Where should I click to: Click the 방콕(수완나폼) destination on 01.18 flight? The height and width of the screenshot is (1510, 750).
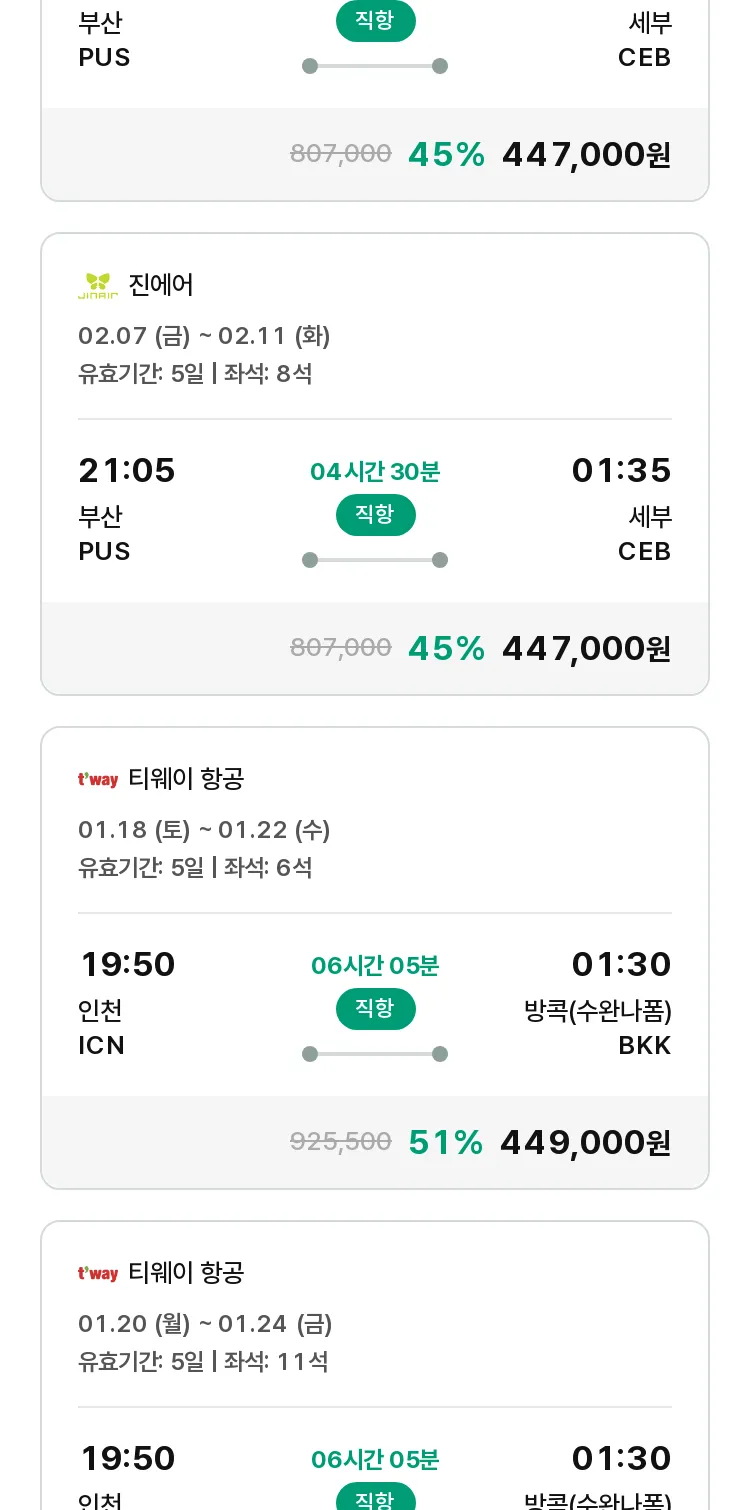coord(598,1011)
